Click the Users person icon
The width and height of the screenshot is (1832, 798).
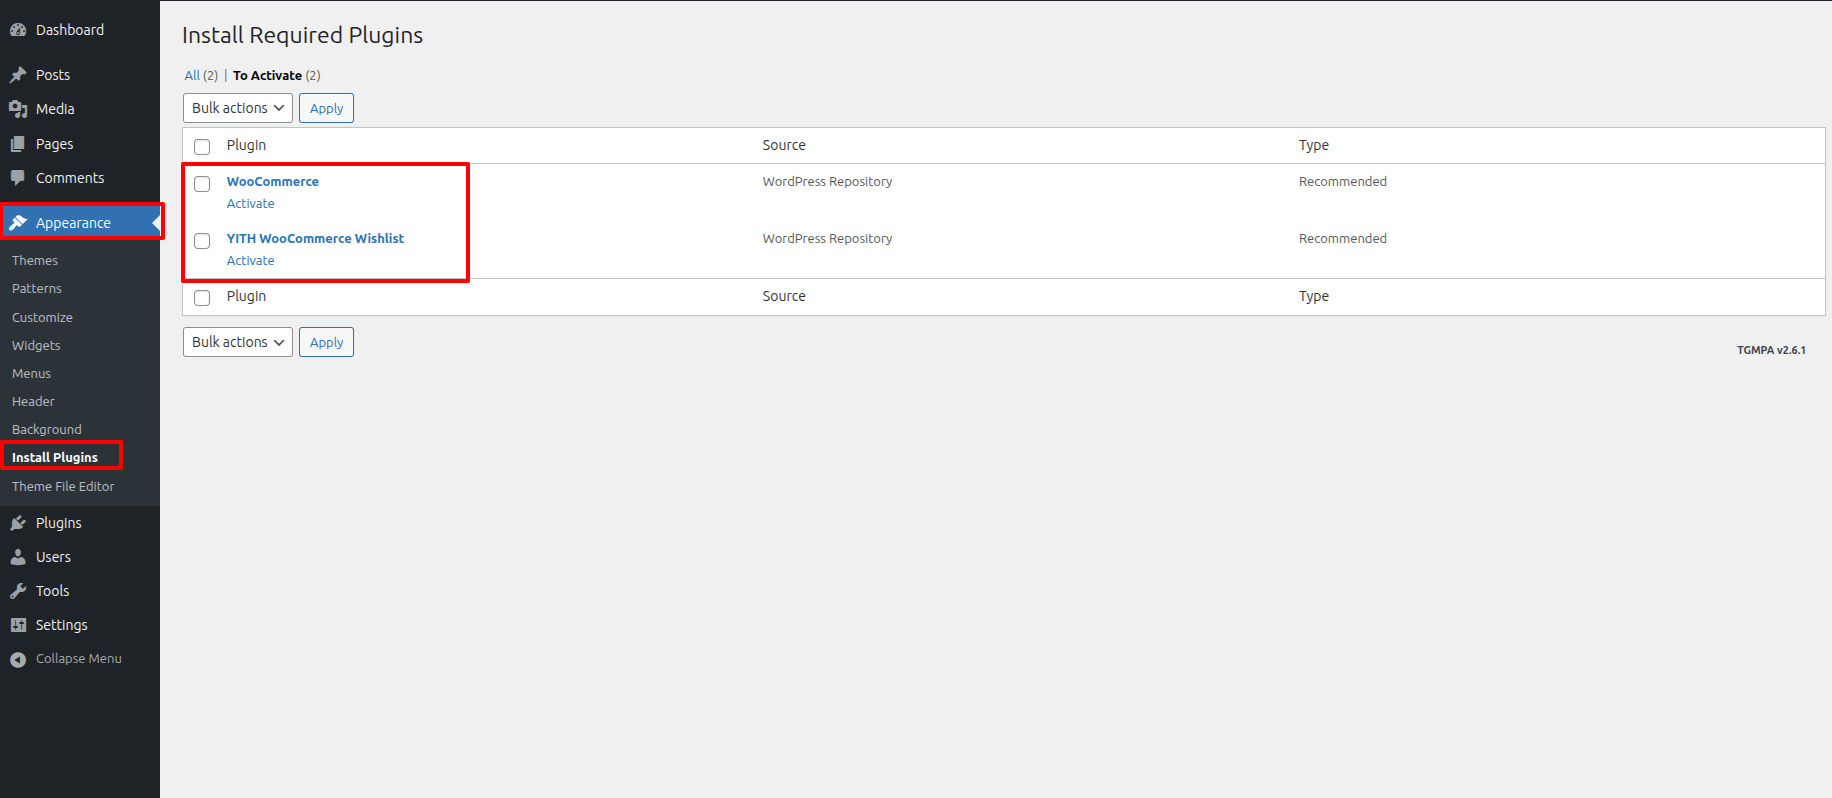click(x=18, y=557)
